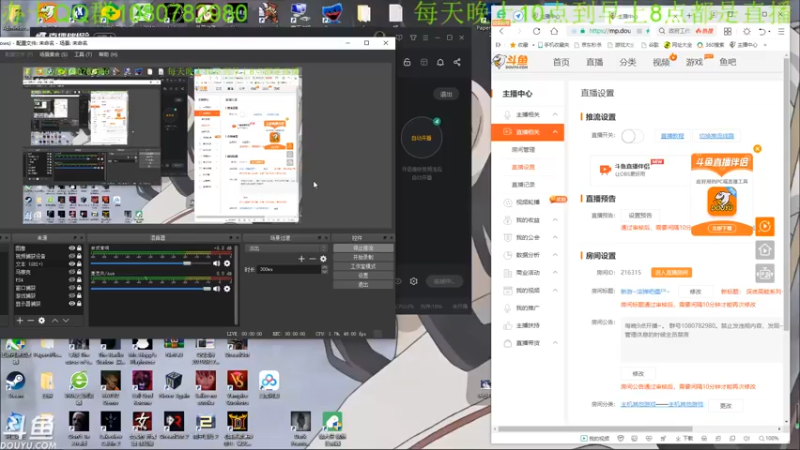
Task: Click the browser home icon
Action: click(x=554, y=31)
